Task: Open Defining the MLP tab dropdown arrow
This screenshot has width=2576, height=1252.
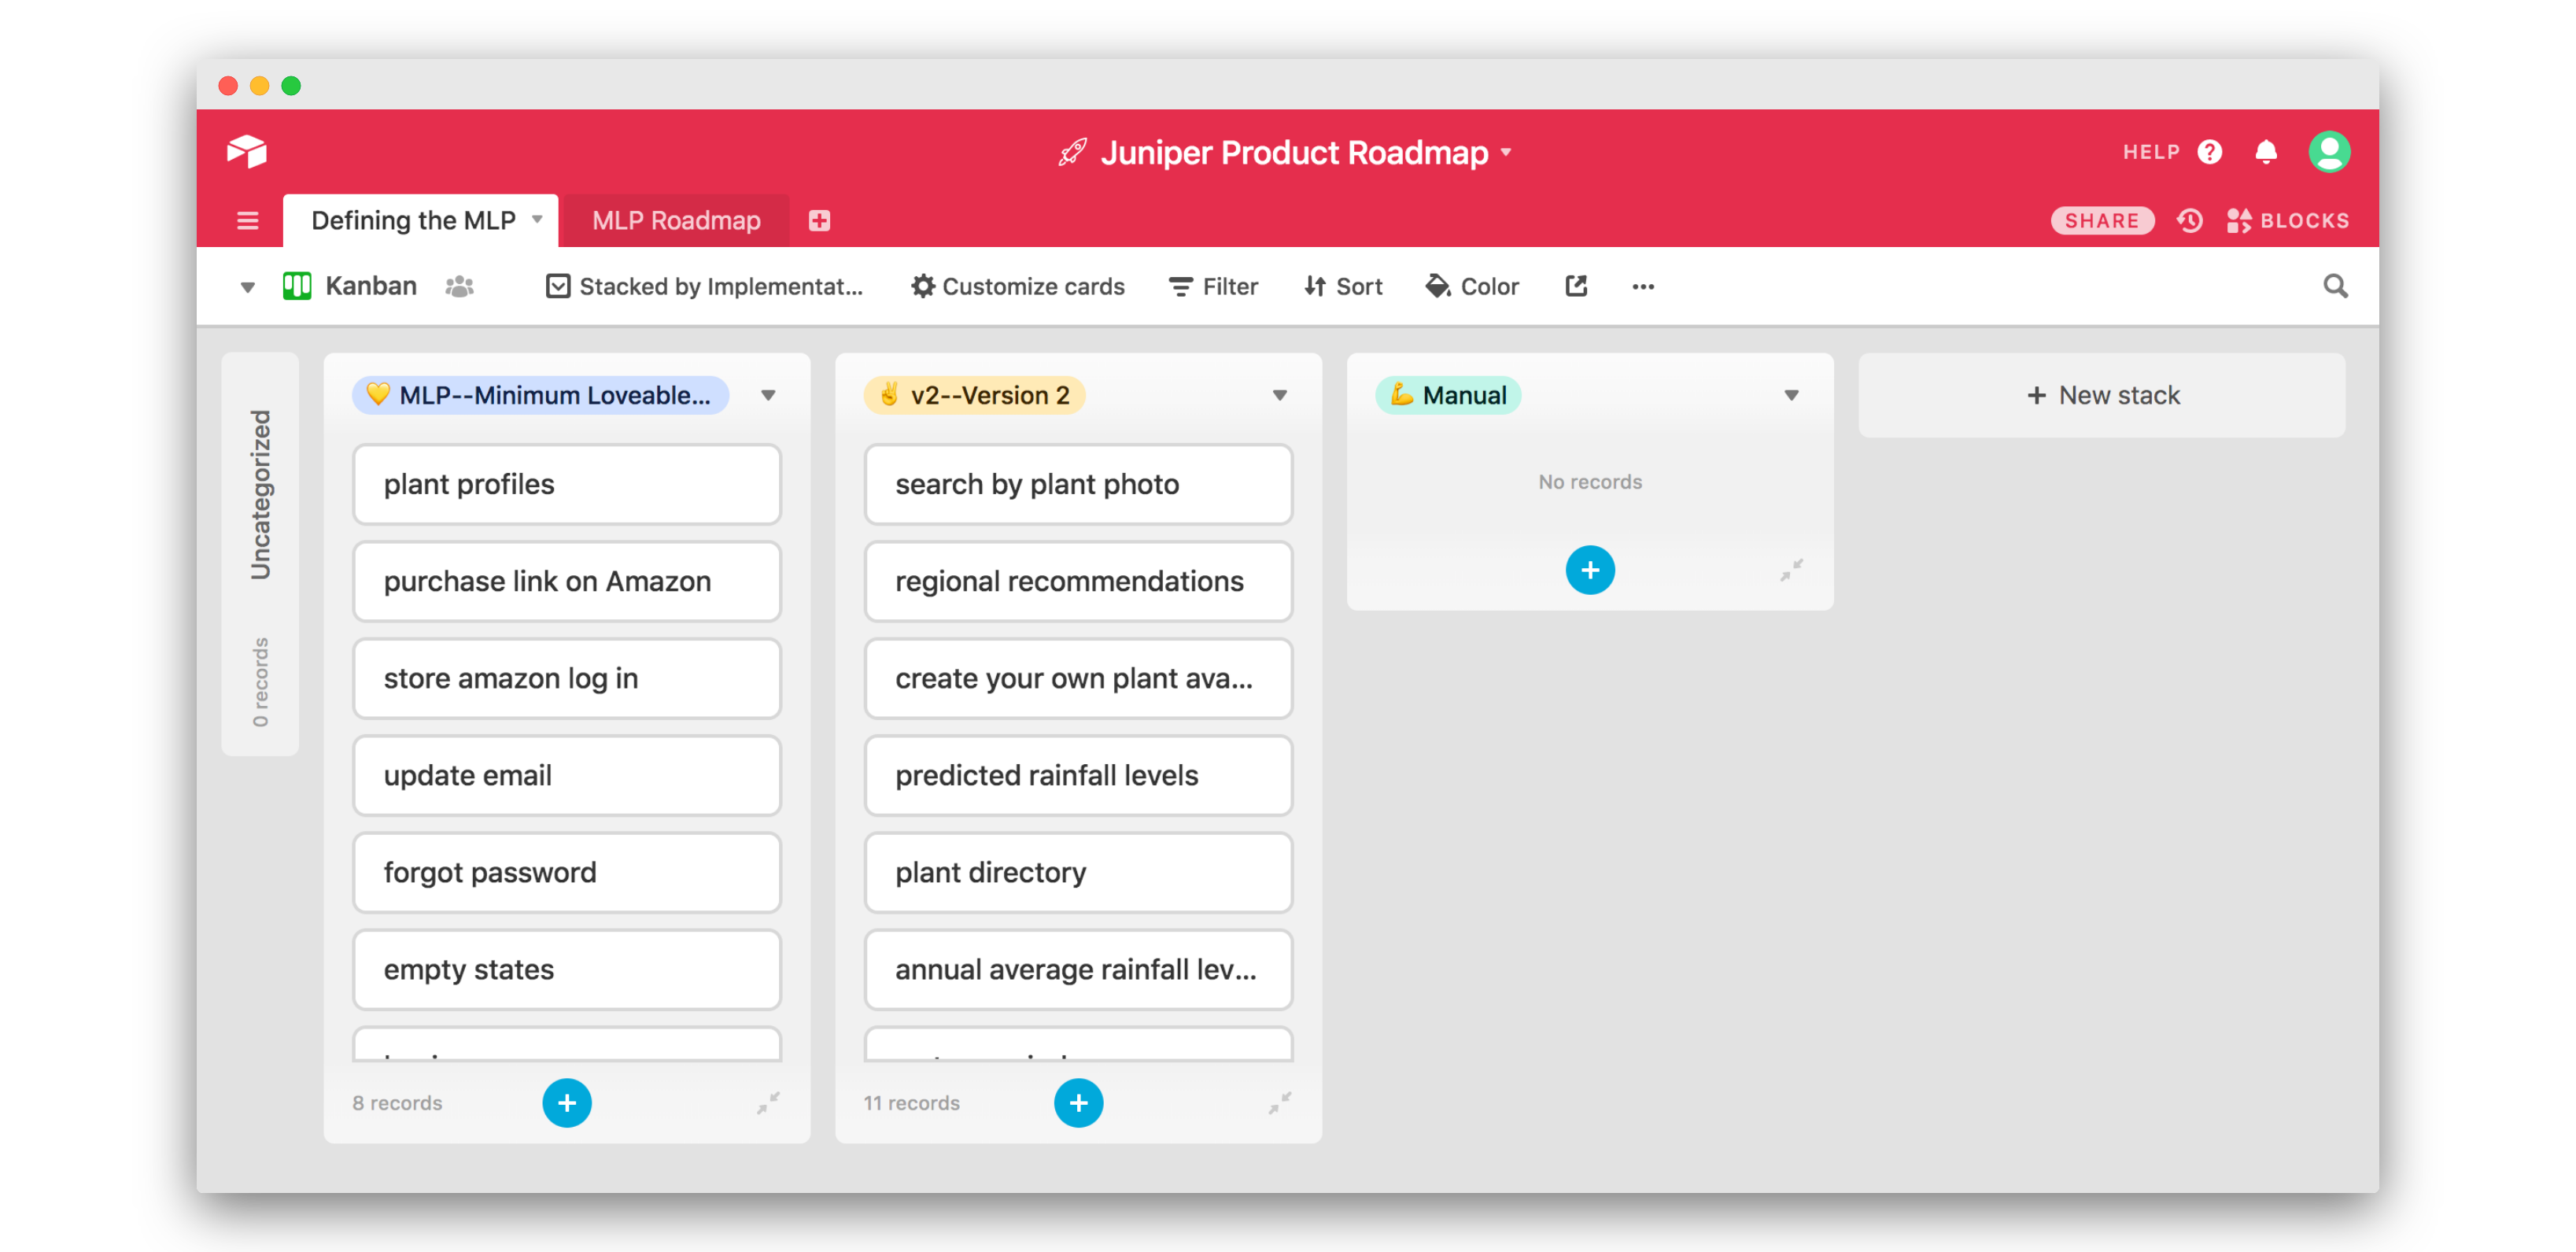Action: pos(537,220)
